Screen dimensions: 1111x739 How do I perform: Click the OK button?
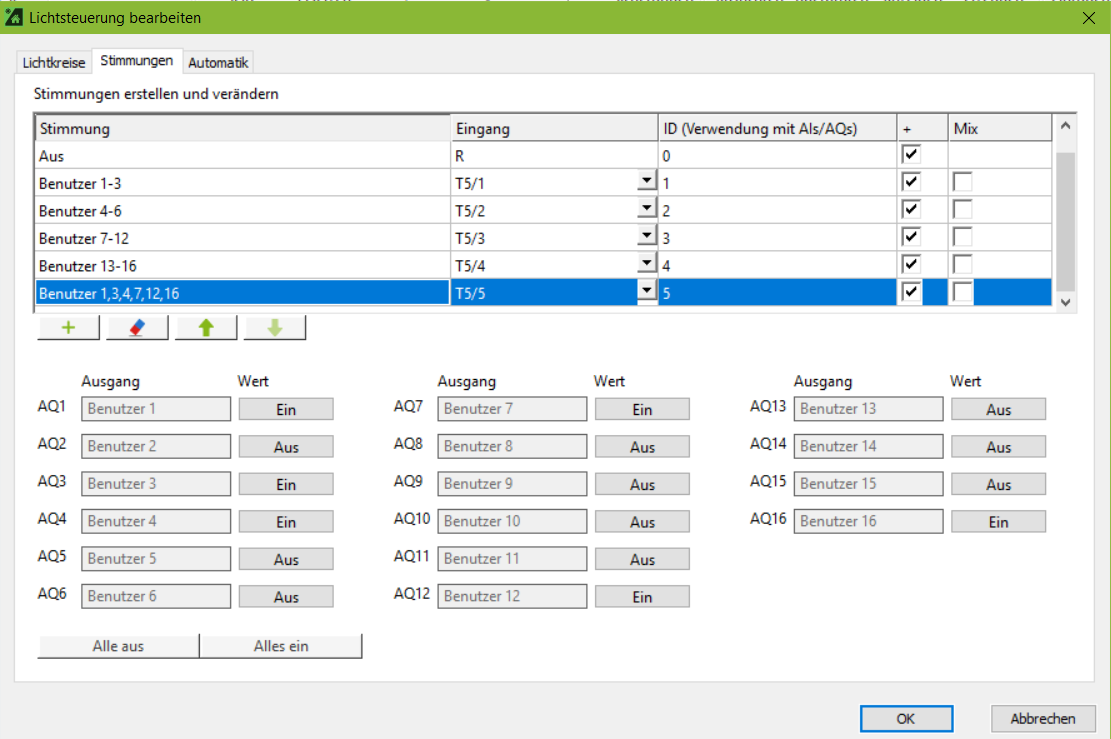pyautogui.click(x=906, y=718)
